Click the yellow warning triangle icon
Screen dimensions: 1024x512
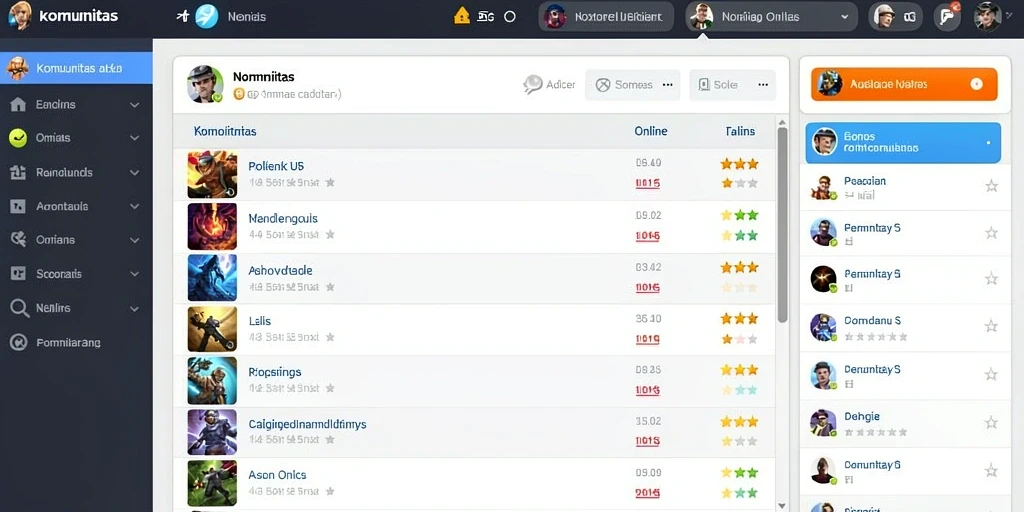(462, 16)
